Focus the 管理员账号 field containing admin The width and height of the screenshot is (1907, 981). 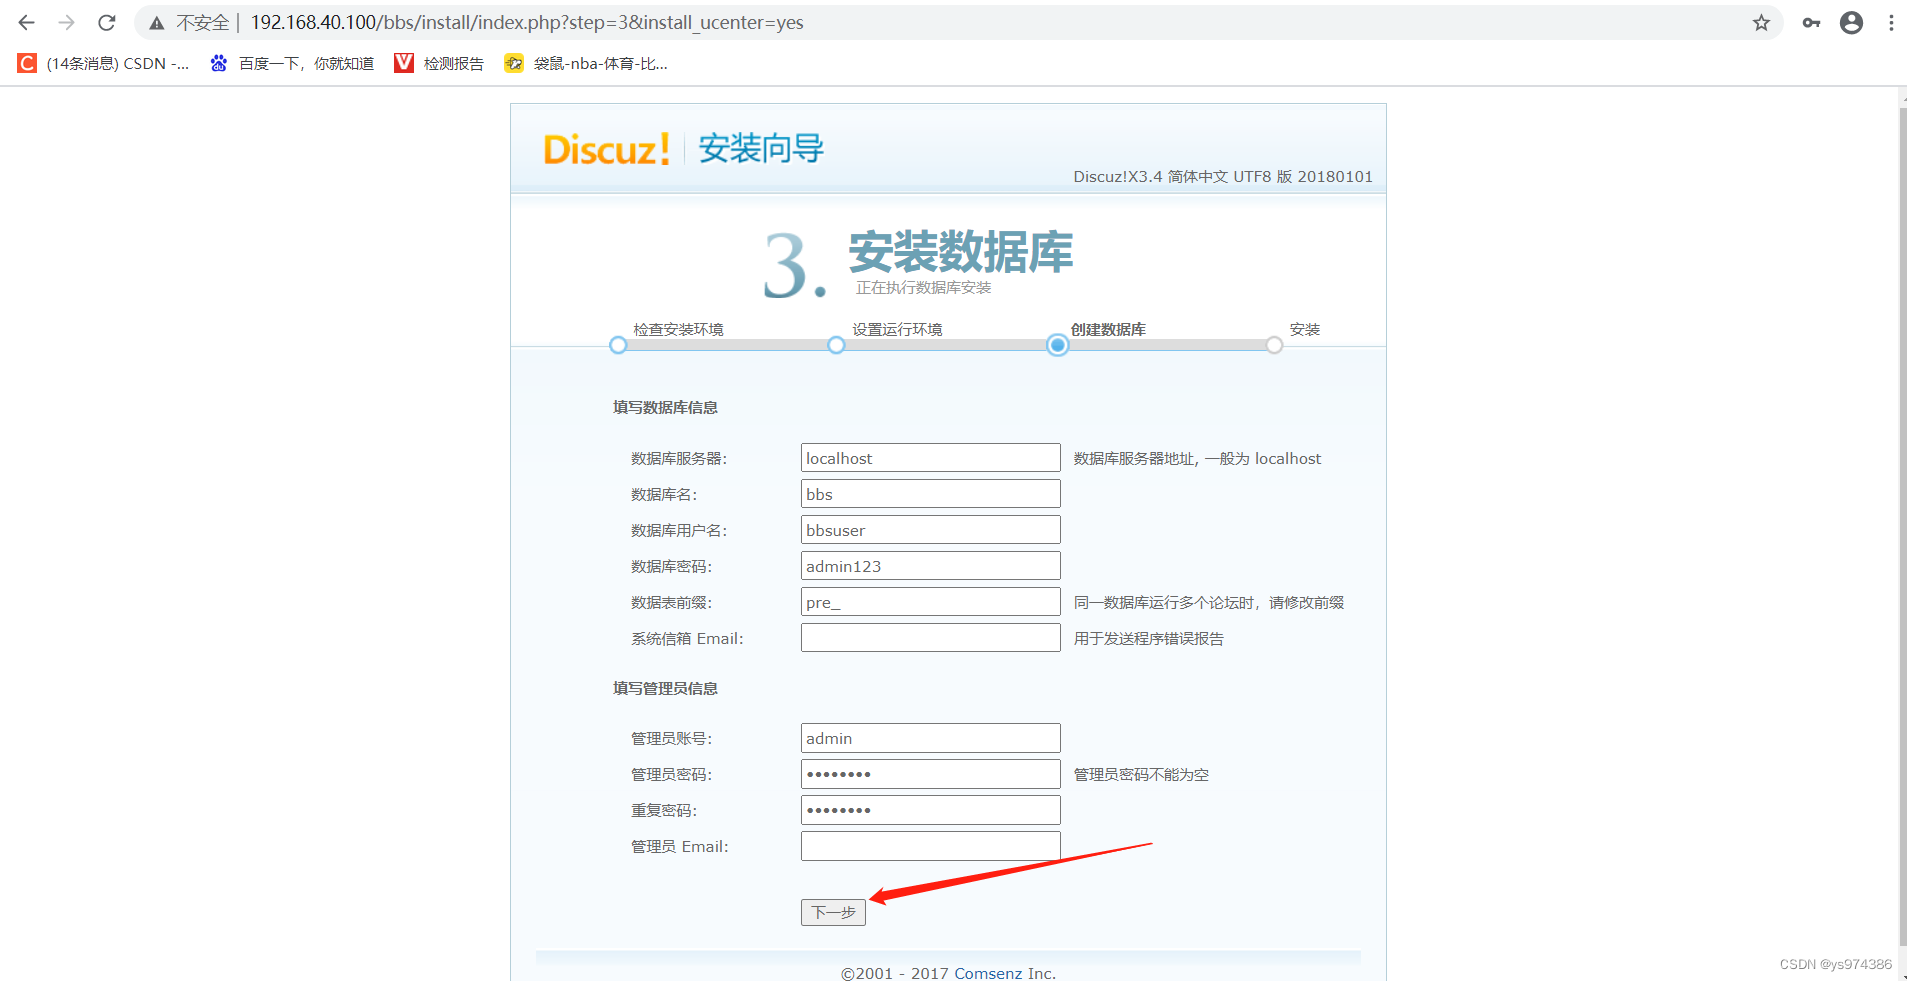930,738
